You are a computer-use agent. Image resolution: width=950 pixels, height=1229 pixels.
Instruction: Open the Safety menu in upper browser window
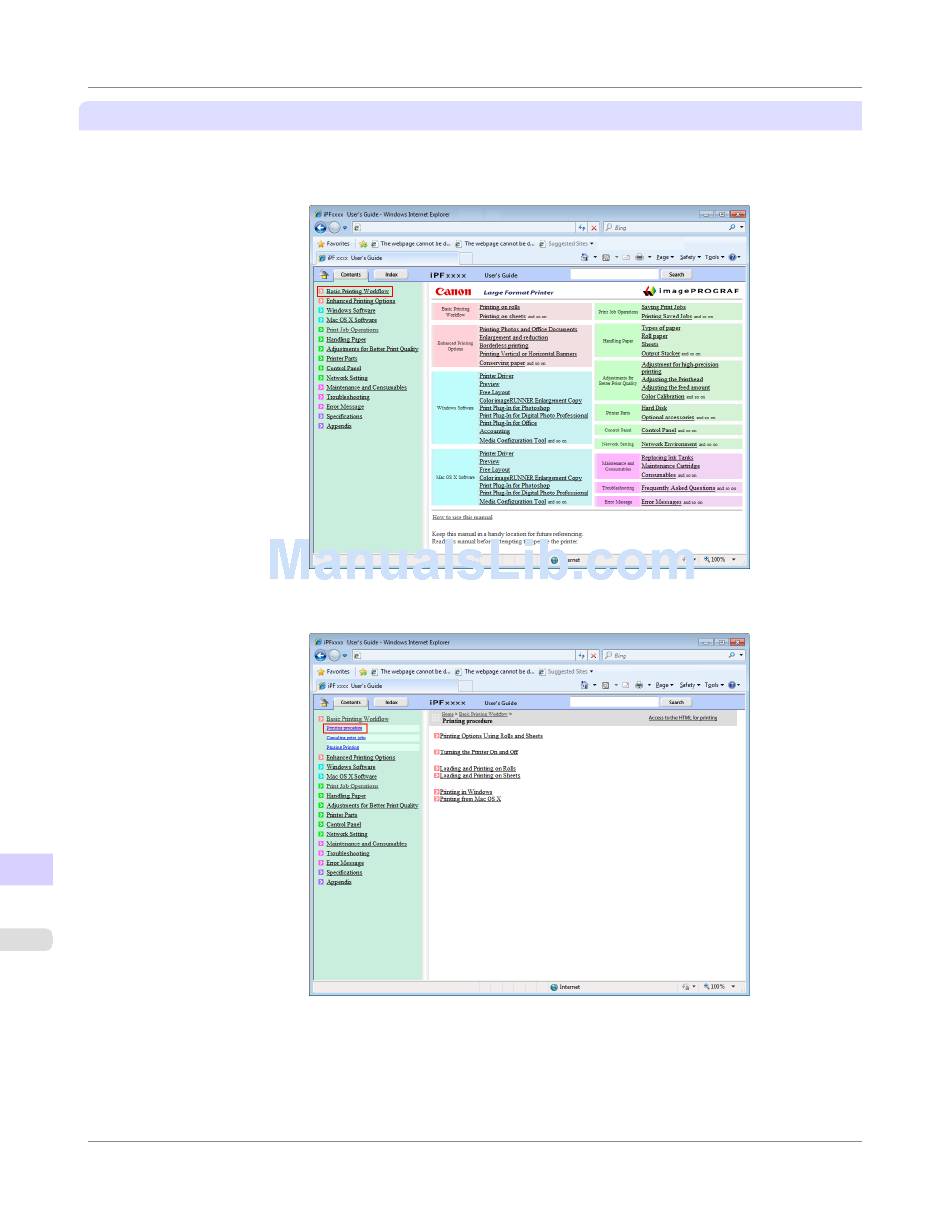click(x=688, y=257)
